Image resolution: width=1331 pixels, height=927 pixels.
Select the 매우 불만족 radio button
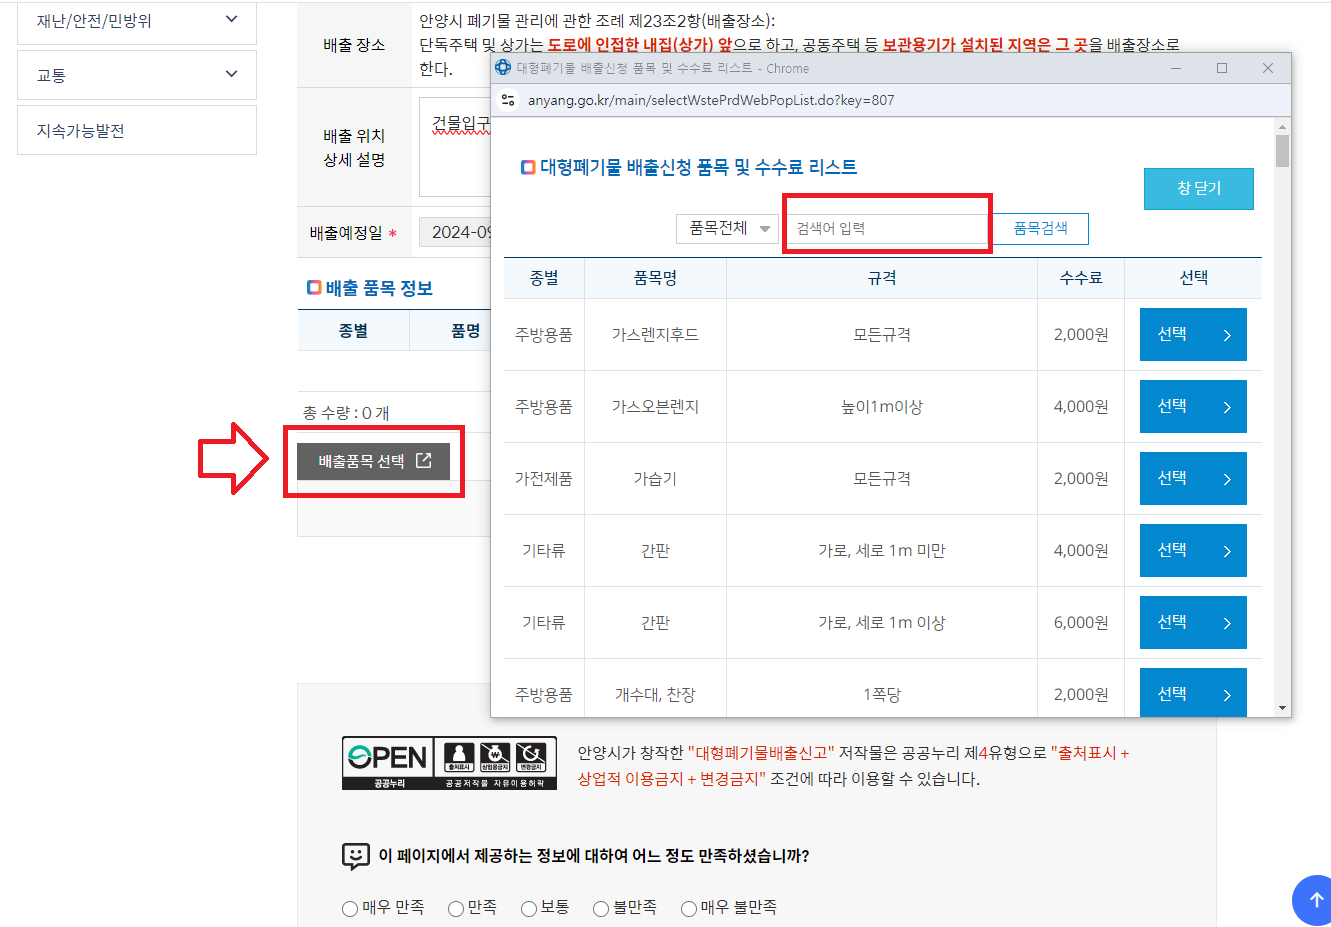[687, 908]
